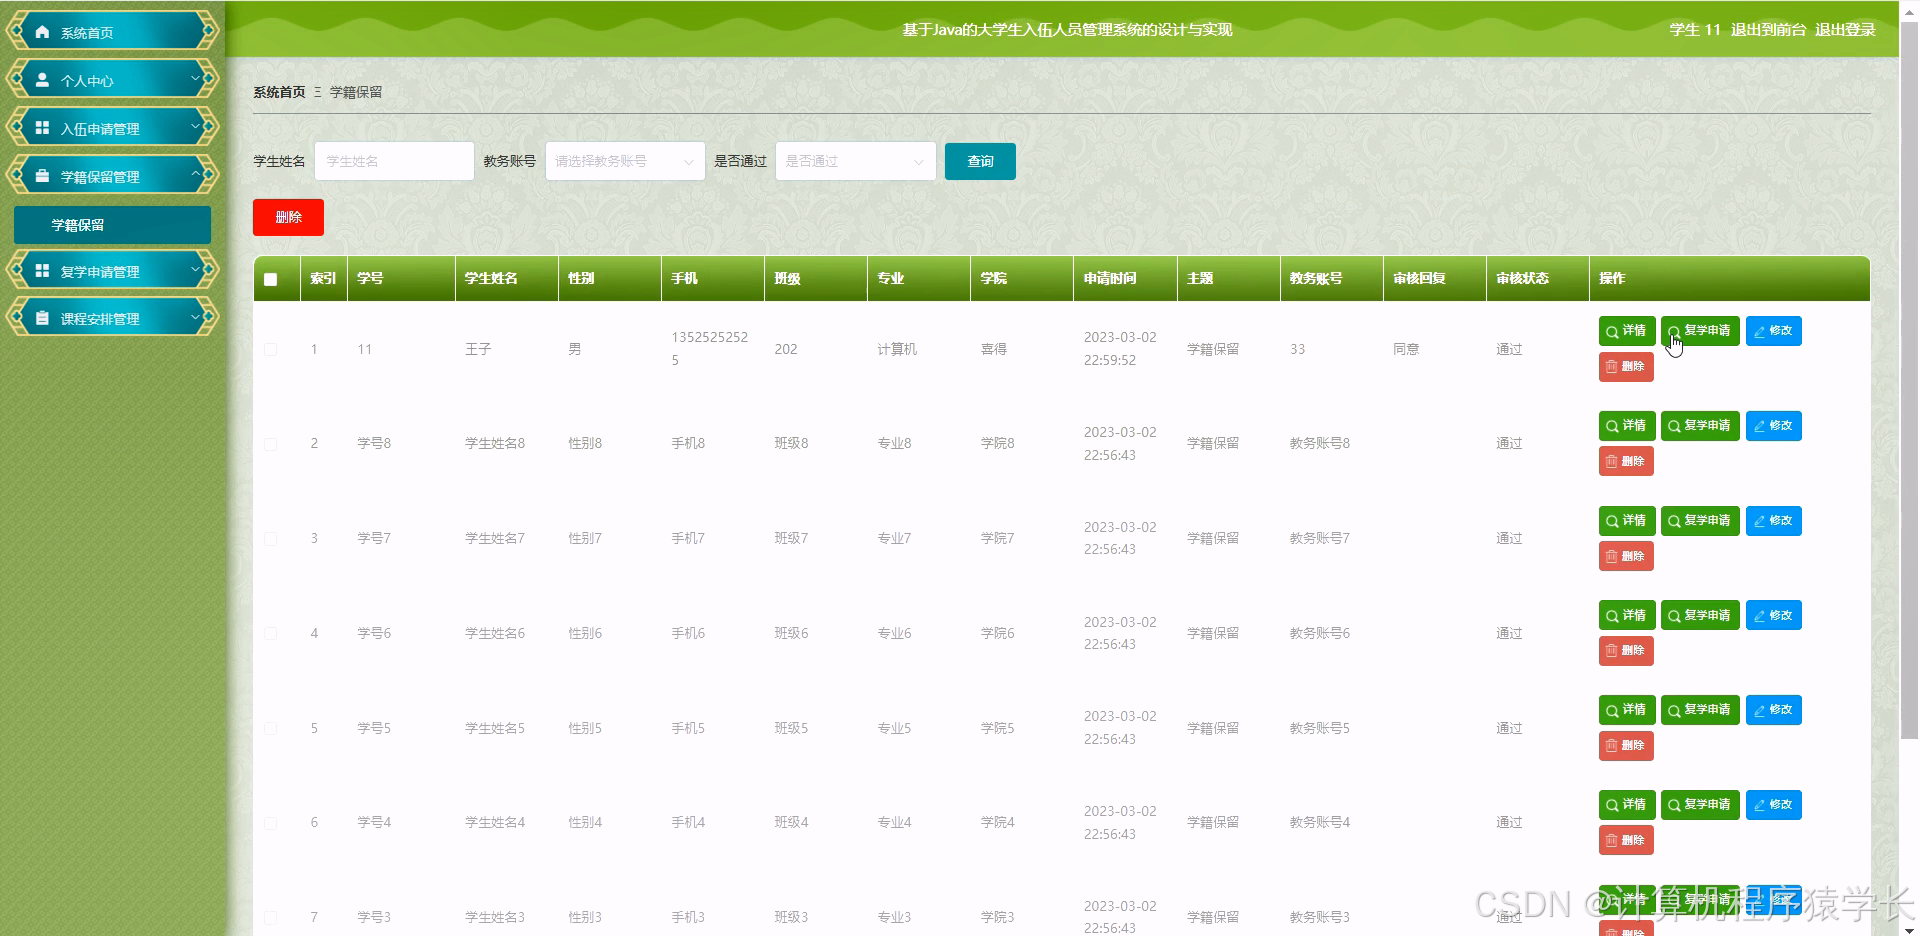Click the document icon beside 课程安排管理
Image resolution: width=1920 pixels, height=936 pixels.
pos(42,318)
